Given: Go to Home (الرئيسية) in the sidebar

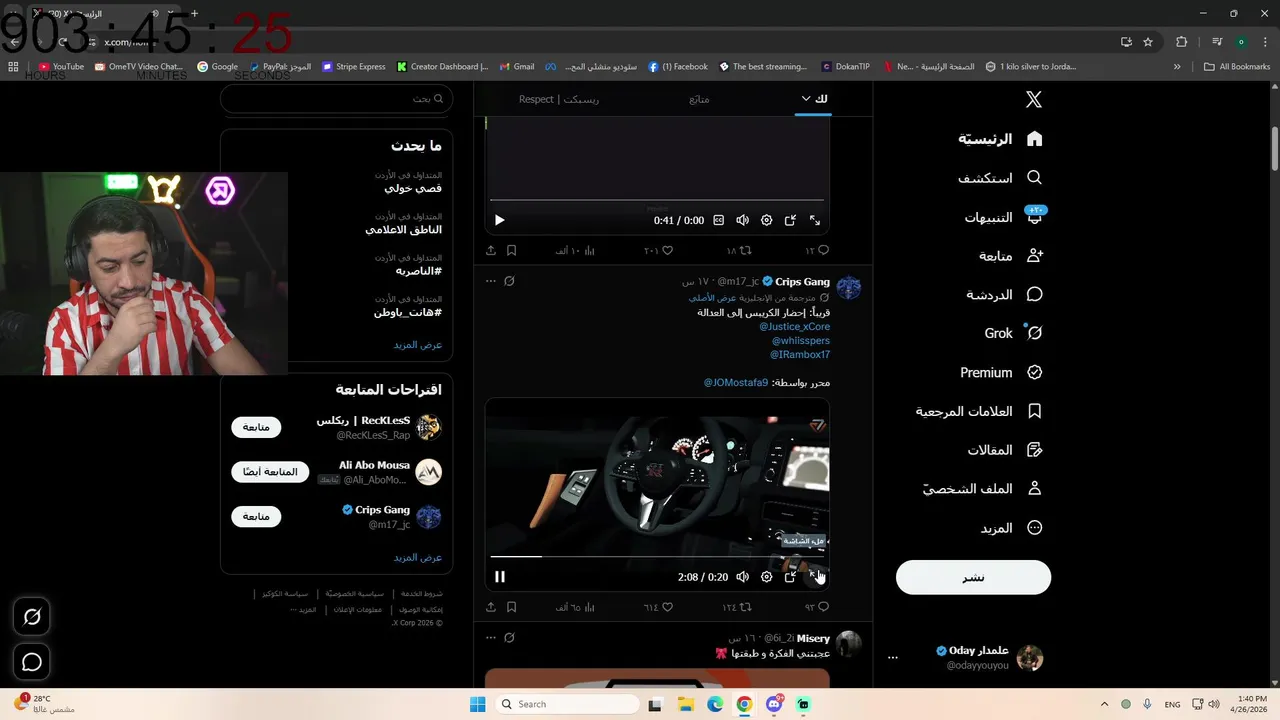Looking at the screenshot, I should pos(1000,139).
